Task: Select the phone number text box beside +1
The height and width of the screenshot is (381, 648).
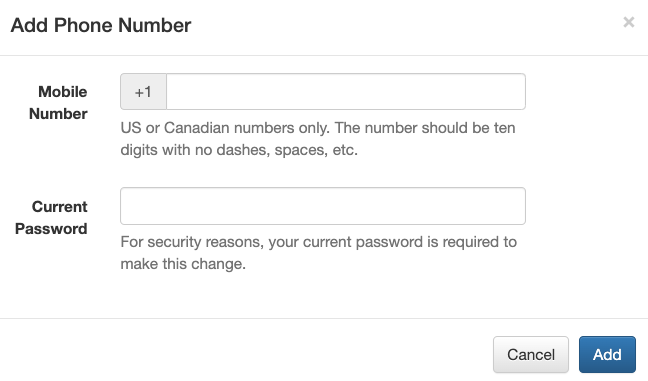Action: tap(346, 92)
